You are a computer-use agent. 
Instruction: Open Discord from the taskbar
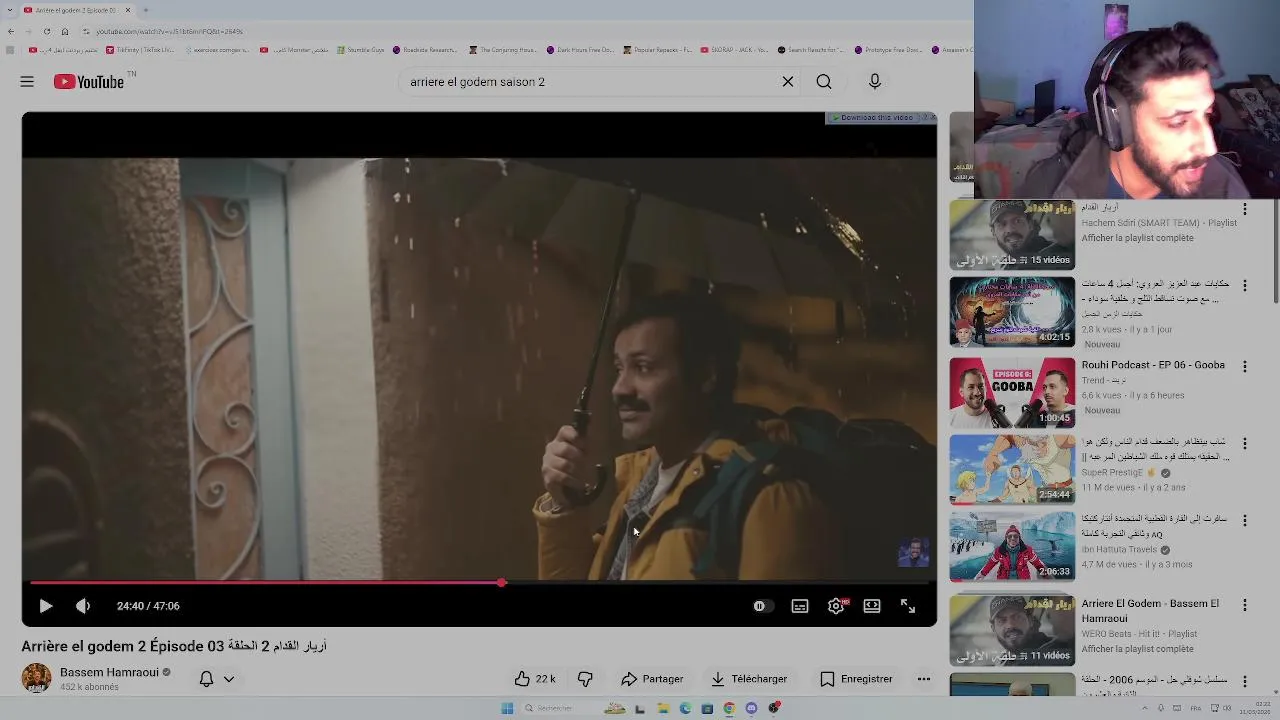751,708
